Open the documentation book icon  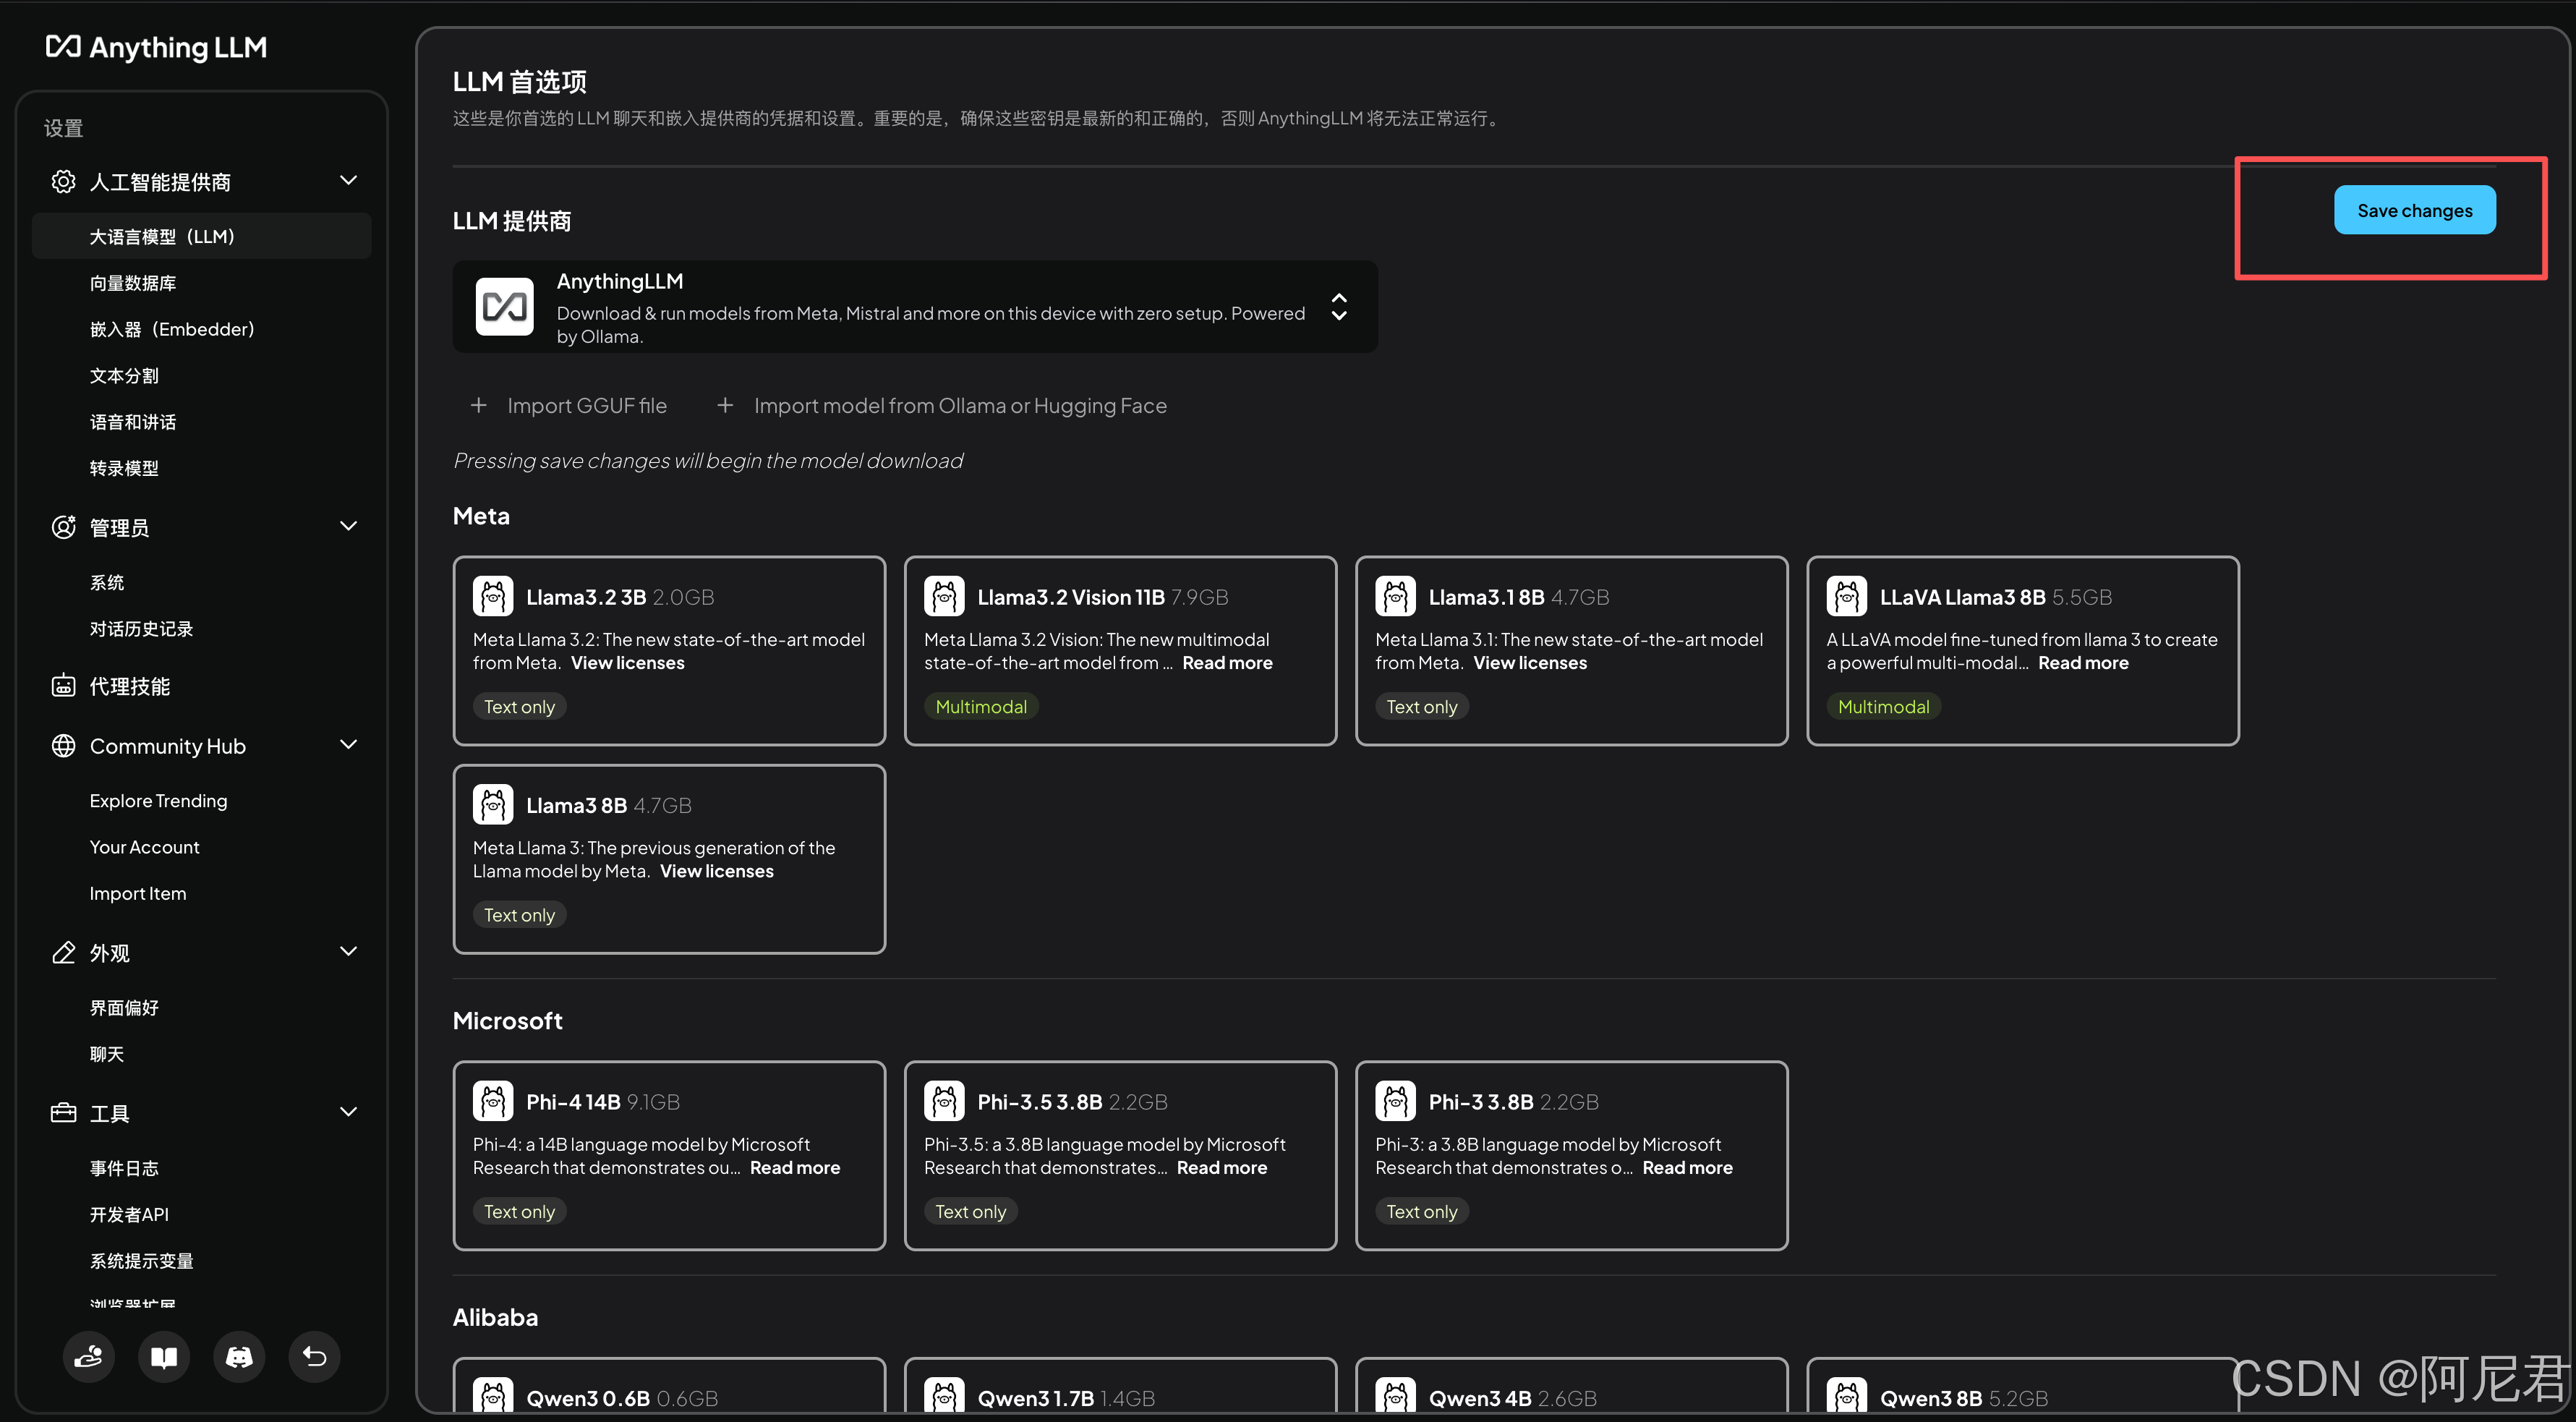(x=164, y=1357)
